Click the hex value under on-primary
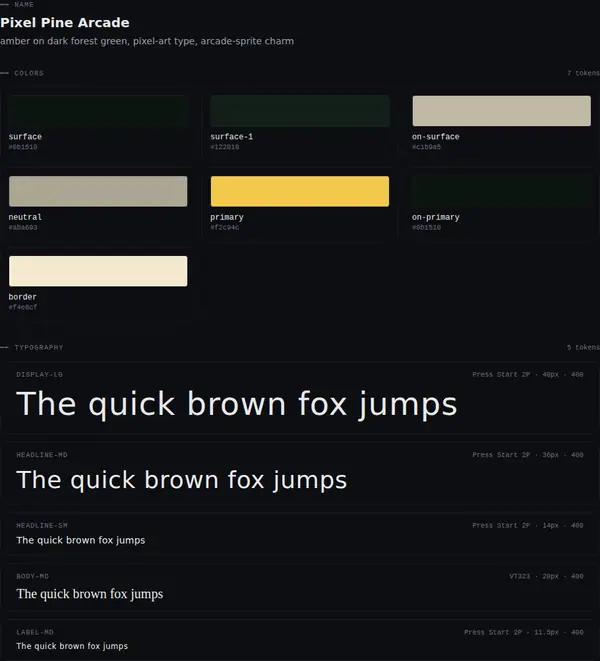This screenshot has height=661, width=600. [426, 228]
